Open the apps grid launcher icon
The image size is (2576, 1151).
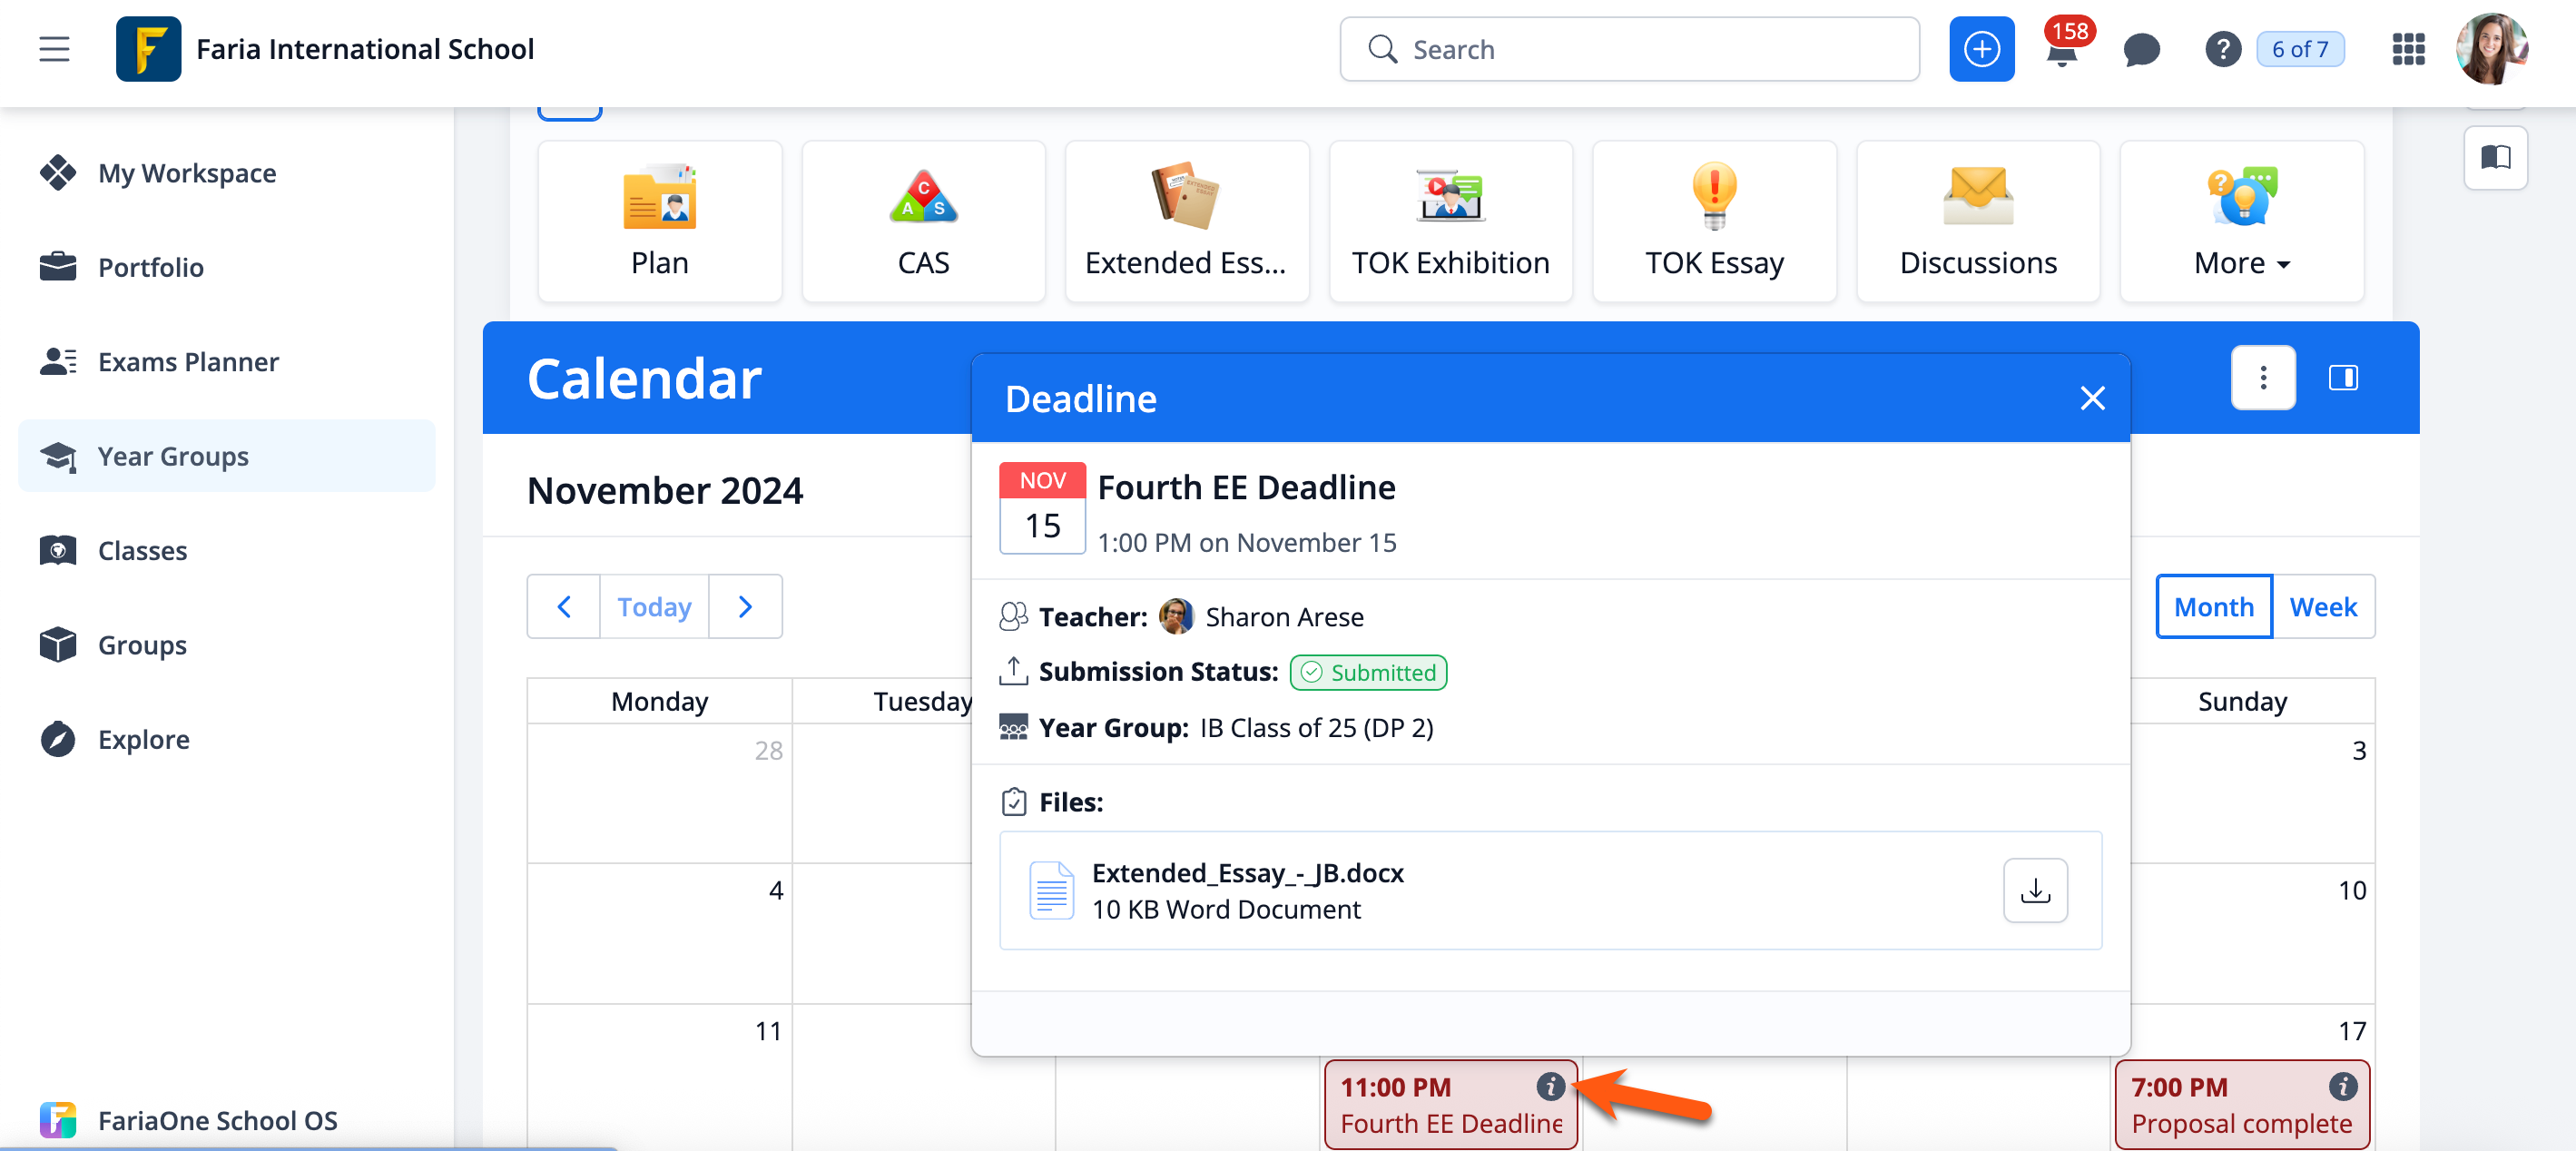2408,49
